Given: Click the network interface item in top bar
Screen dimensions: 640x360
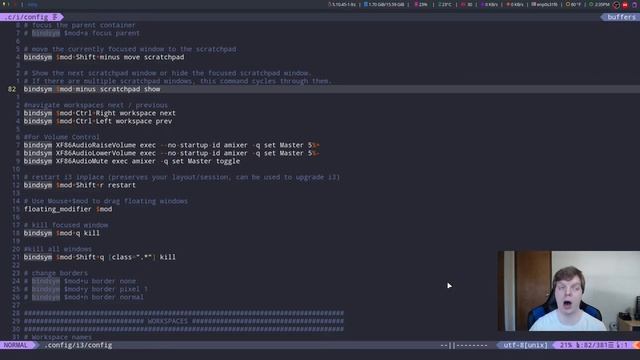Looking at the screenshot, I should pyautogui.click(x=544, y=4).
